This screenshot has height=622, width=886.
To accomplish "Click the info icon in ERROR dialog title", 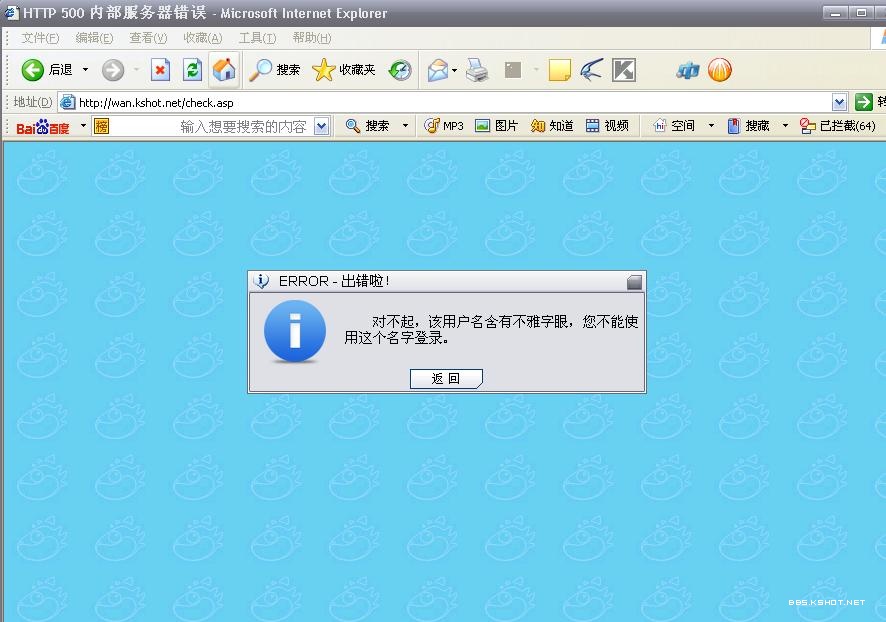I will tap(261, 281).
